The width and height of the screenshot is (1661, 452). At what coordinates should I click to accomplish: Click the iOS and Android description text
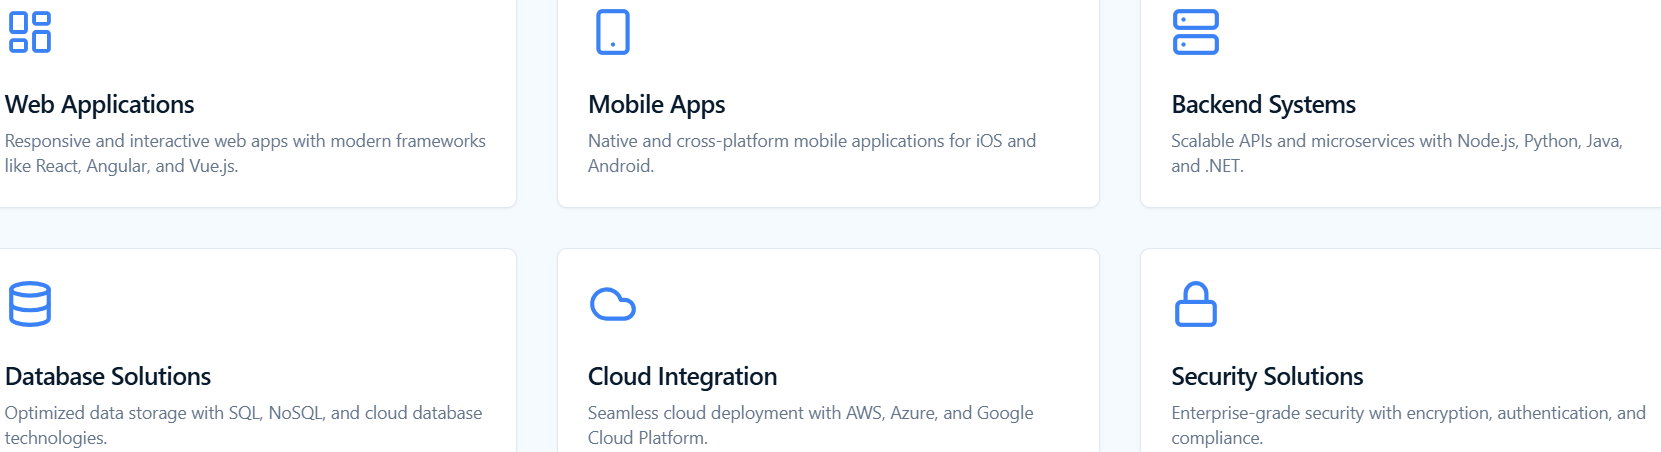(x=811, y=153)
